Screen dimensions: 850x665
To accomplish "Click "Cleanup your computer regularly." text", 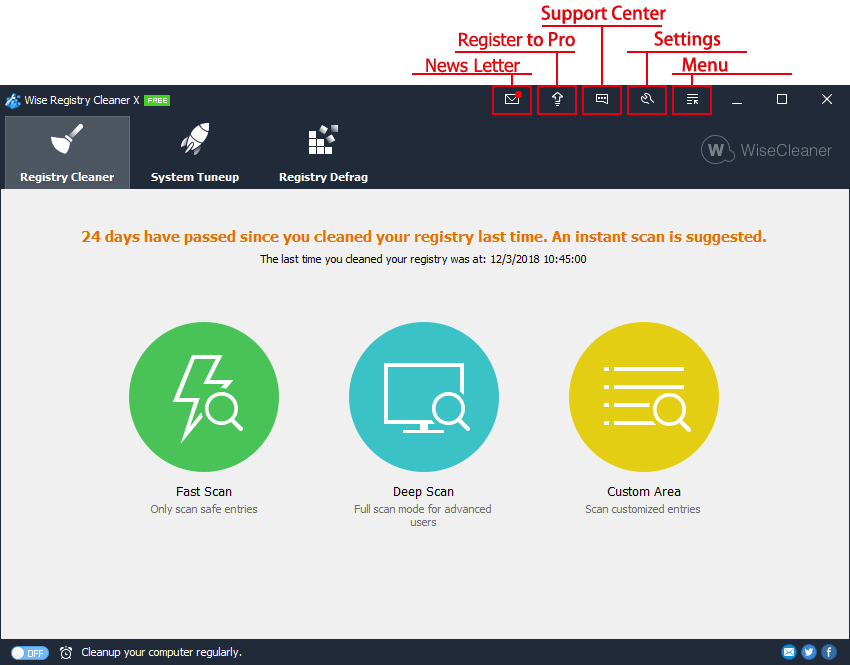I will point(162,652).
